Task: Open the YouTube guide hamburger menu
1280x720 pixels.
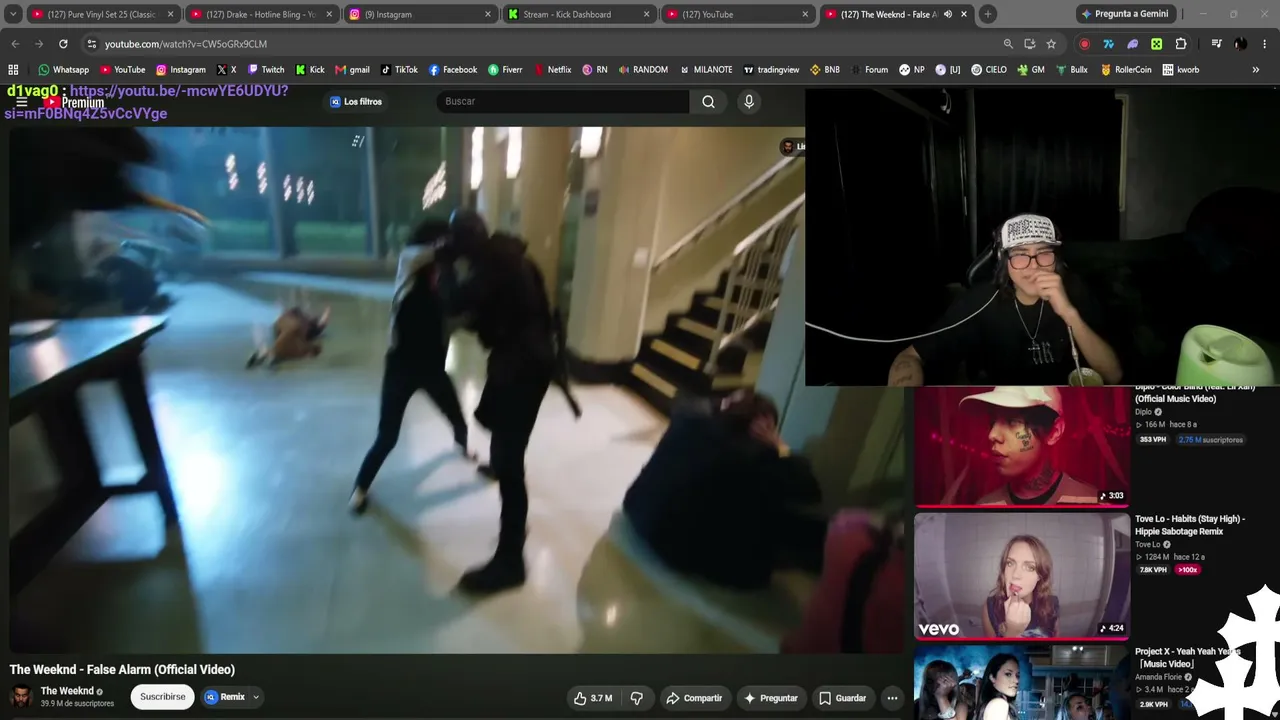Action: coord(21,102)
